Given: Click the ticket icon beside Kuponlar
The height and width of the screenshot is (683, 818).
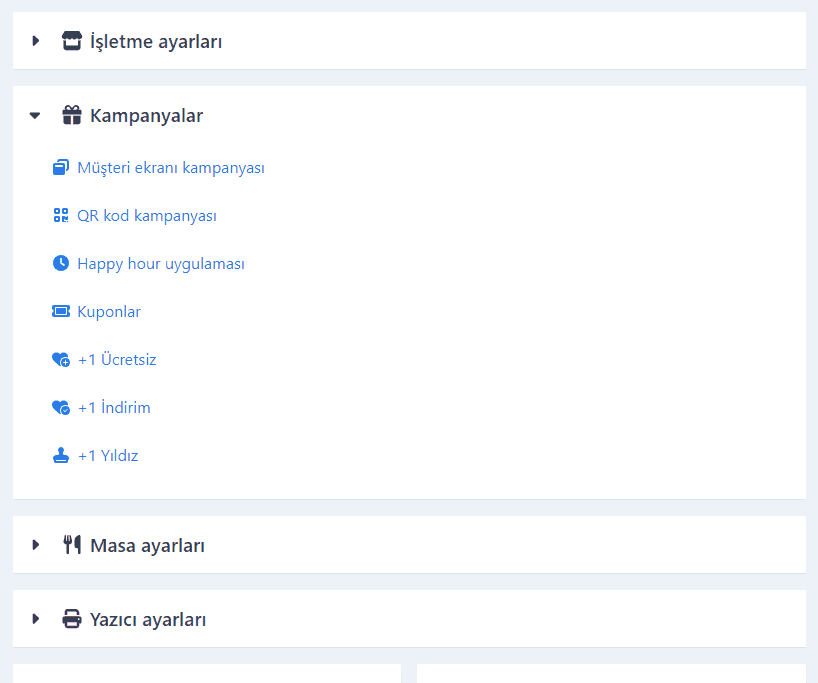Looking at the screenshot, I should (x=61, y=311).
